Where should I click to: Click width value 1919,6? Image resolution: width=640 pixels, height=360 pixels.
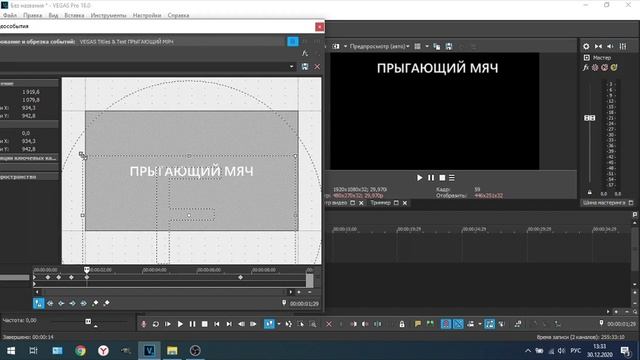coord(31,92)
